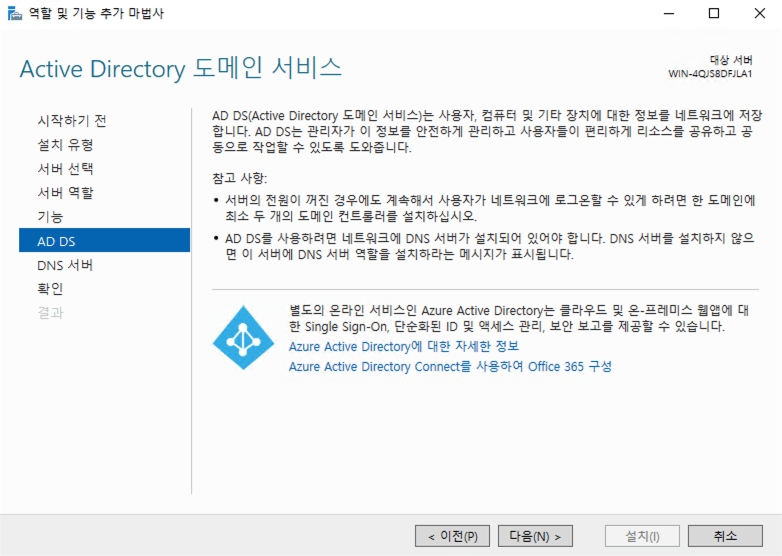
Task: Open the DNS 서버 step
Action: [x=65, y=265]
